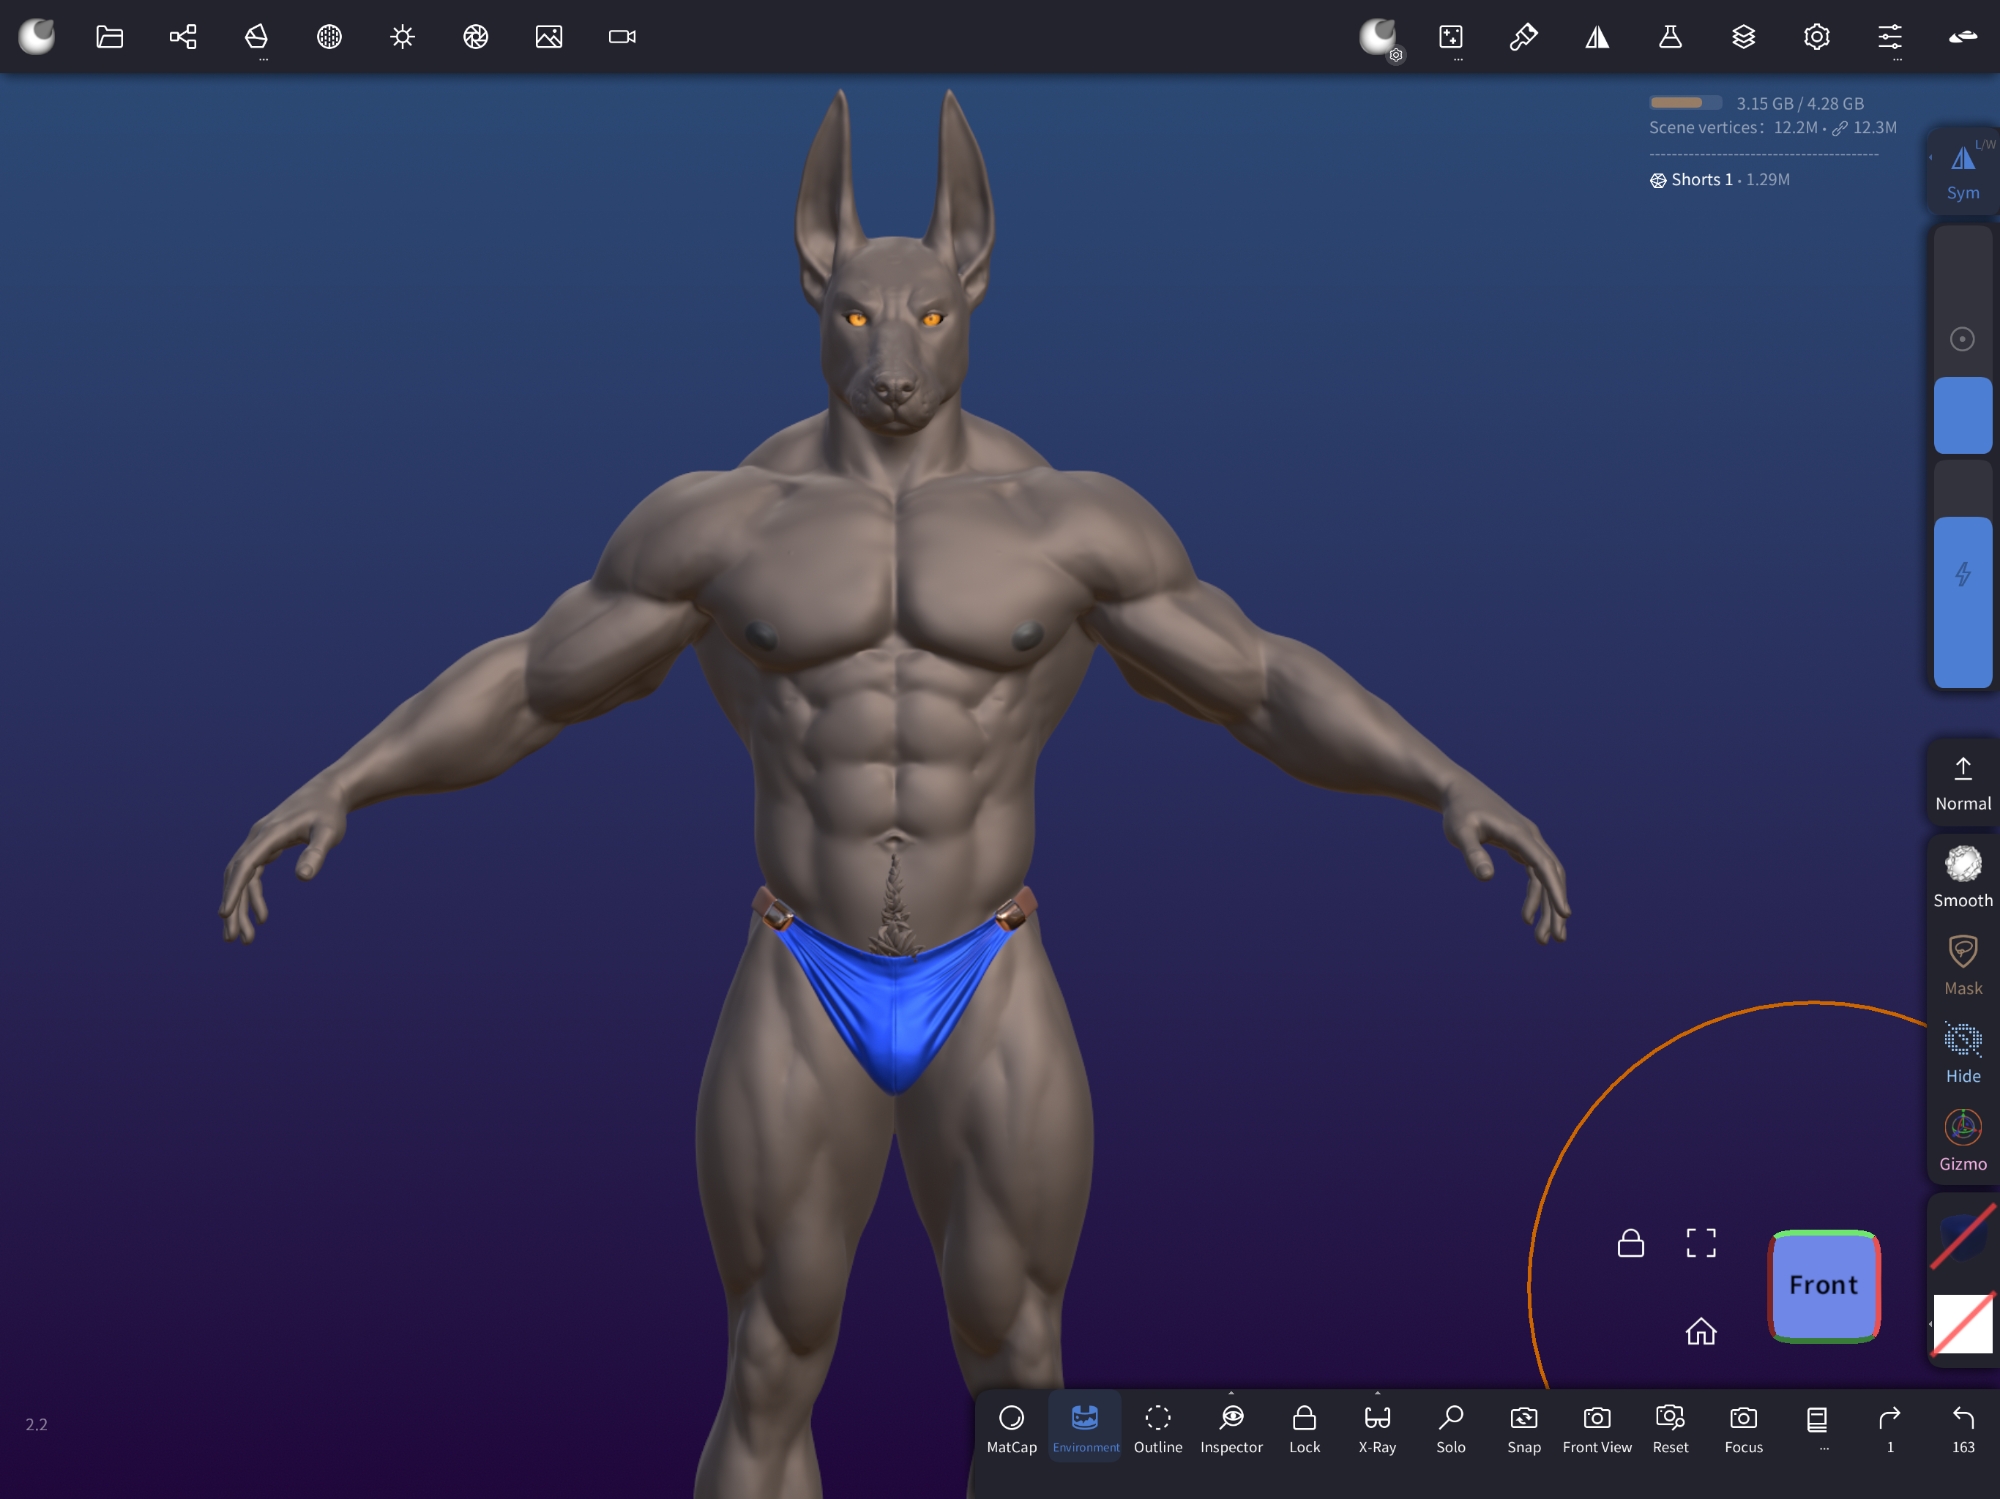
Task: Open the Files folder menu
Action: (109, 37)
